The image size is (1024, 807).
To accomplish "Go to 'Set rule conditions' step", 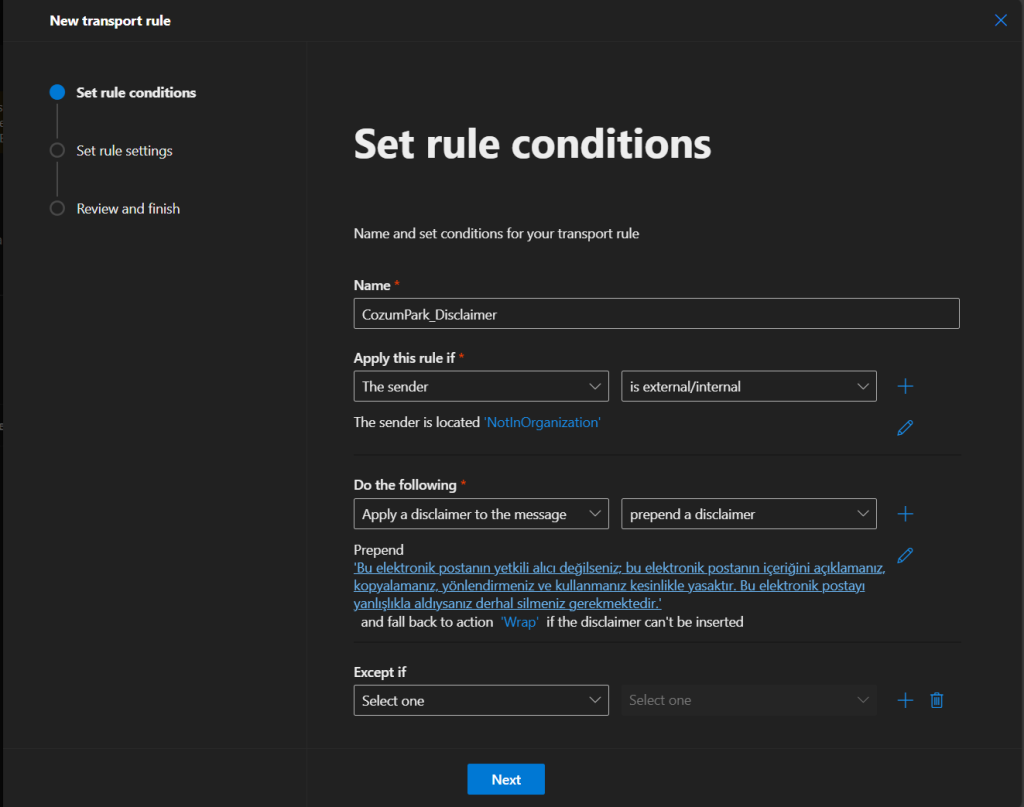I will point(136,92).
